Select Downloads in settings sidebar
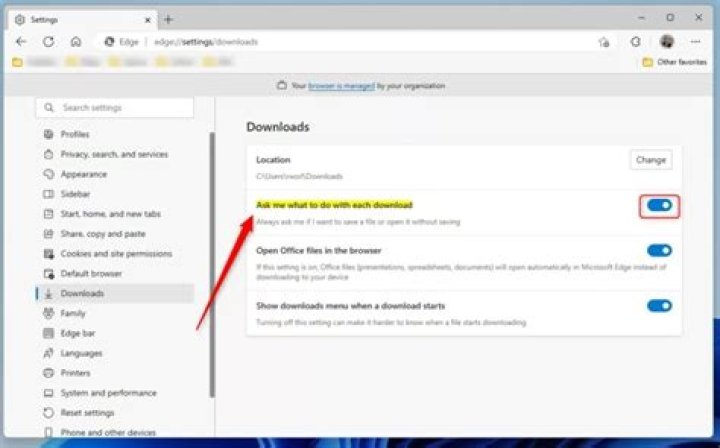Screen dimensions: 720x448 point(115,293)
